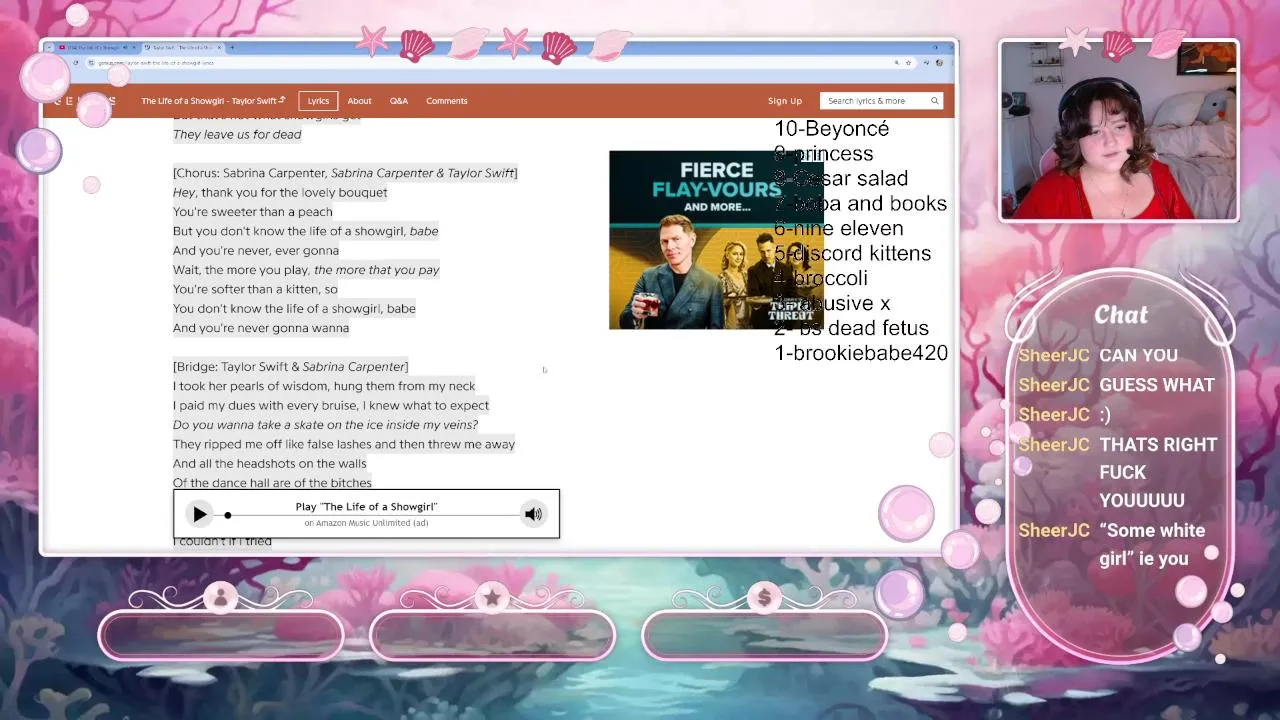Open the Lyrics tab

pyautogui.click(x=318, y=101)
